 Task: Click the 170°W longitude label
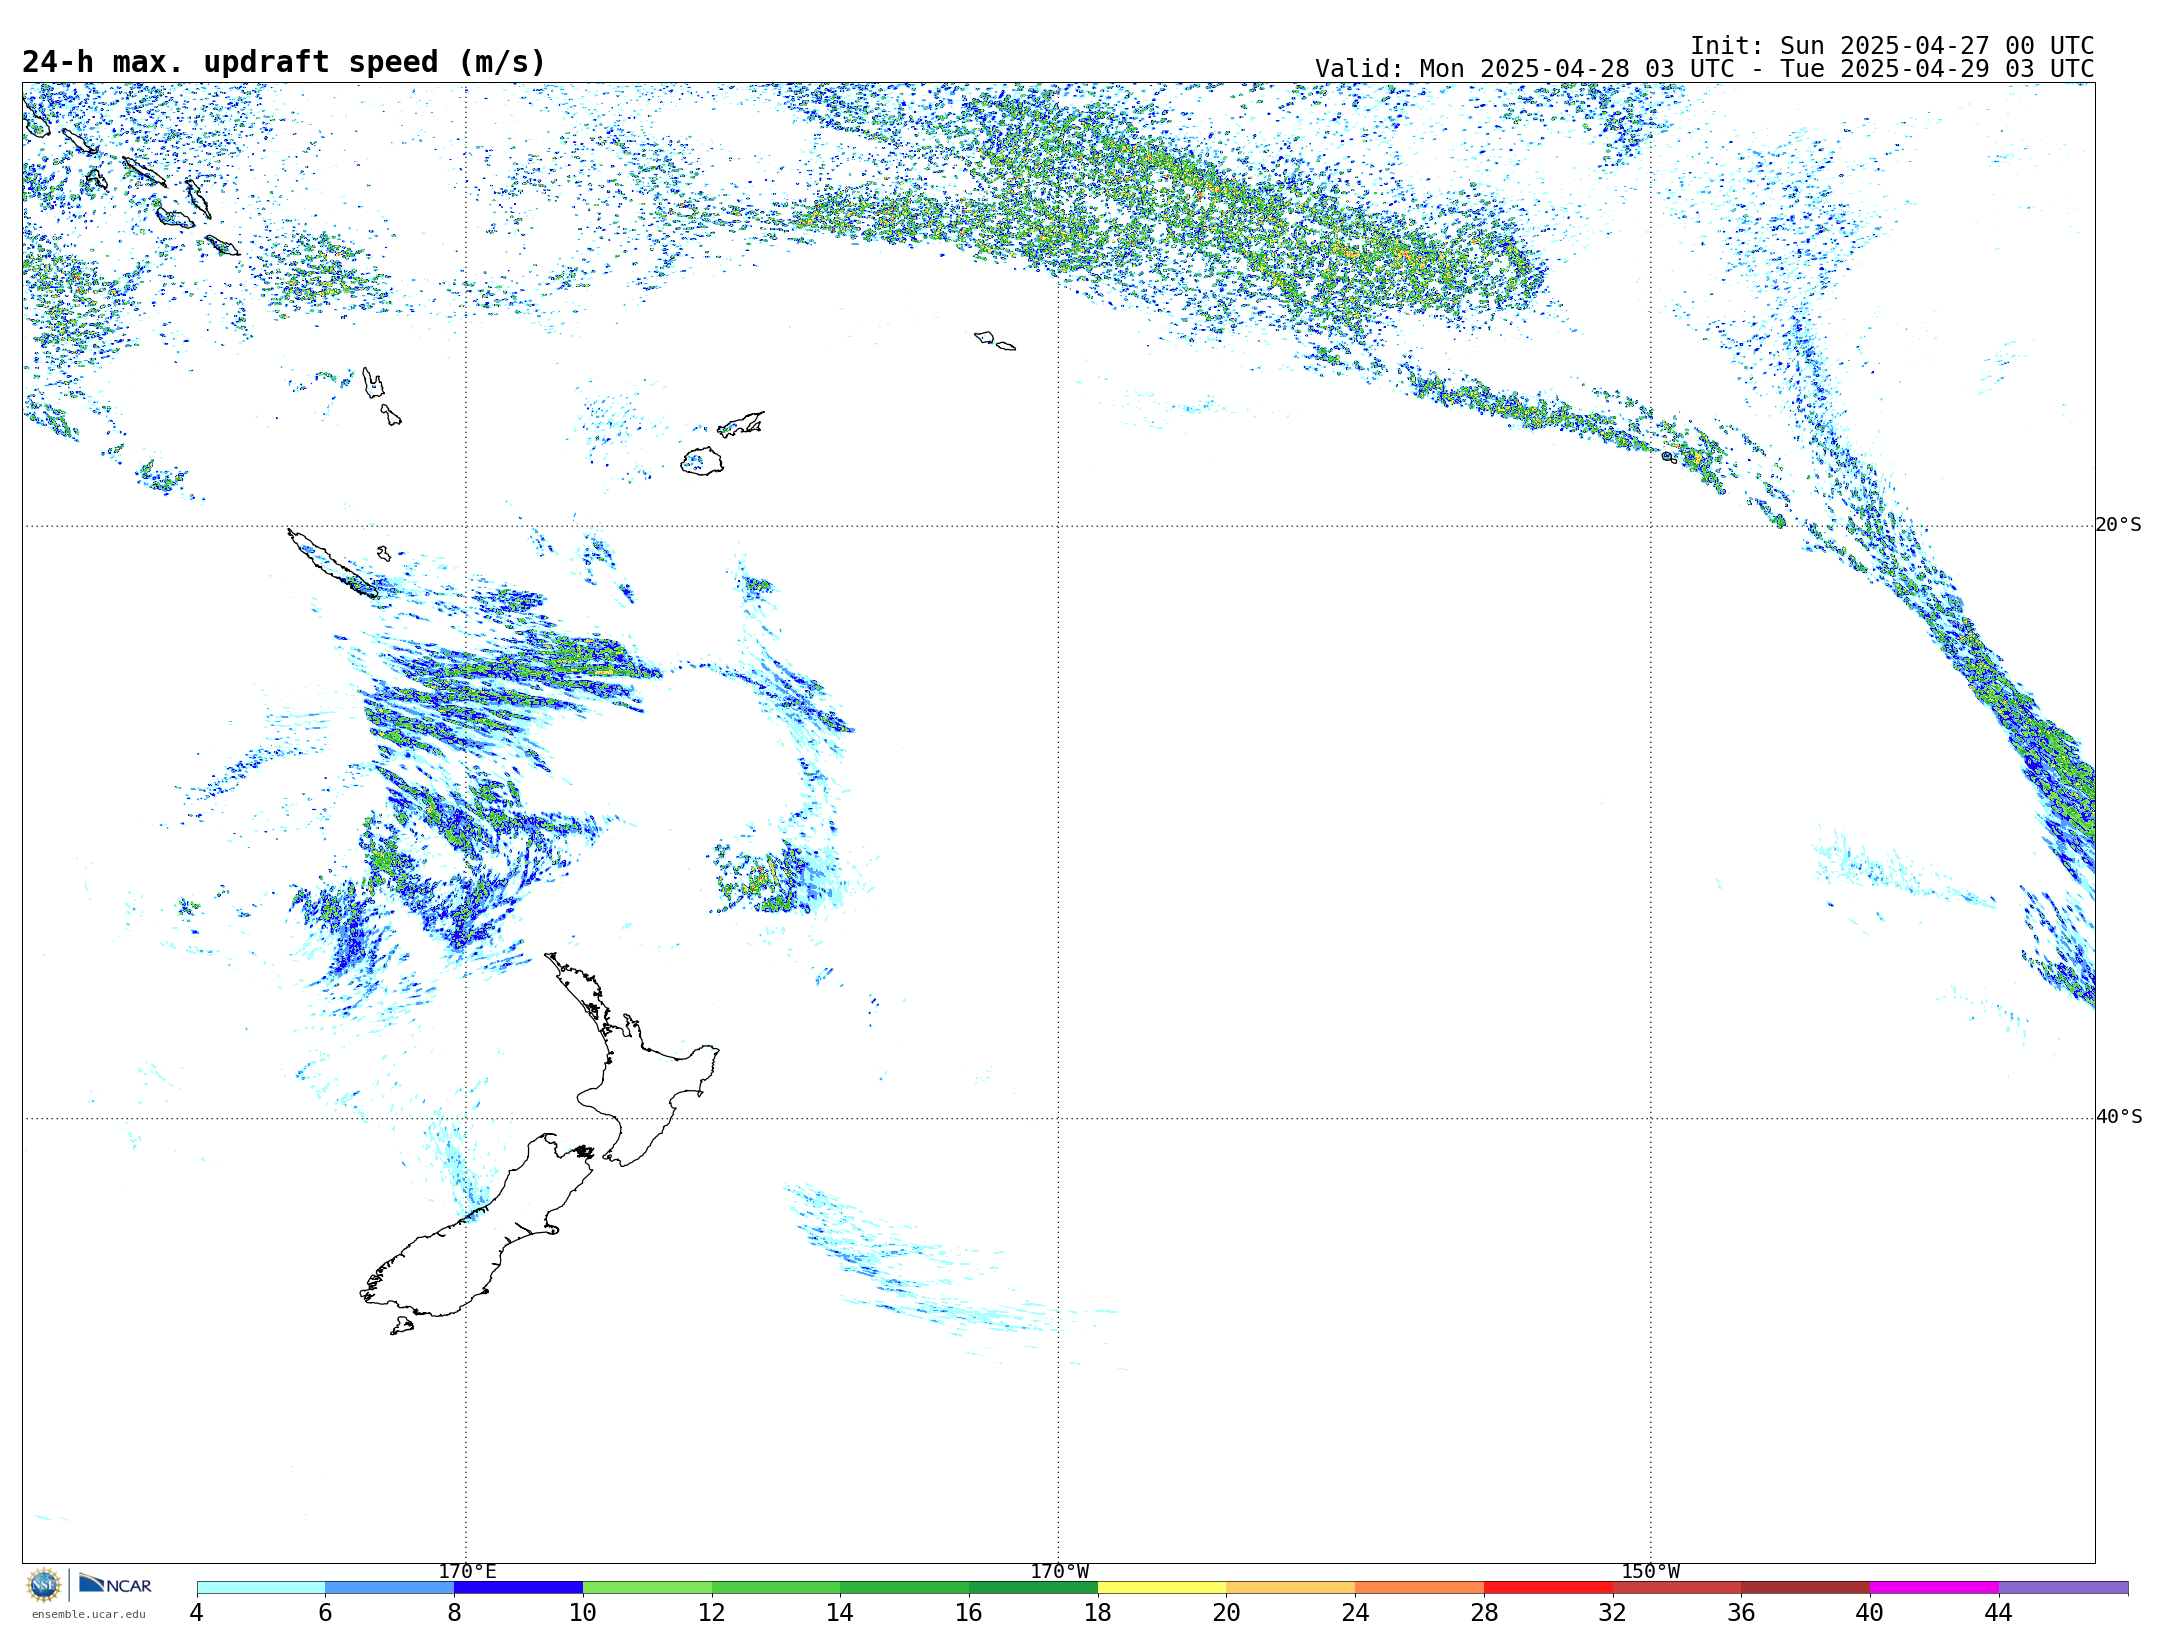tap(1059, 1572)
